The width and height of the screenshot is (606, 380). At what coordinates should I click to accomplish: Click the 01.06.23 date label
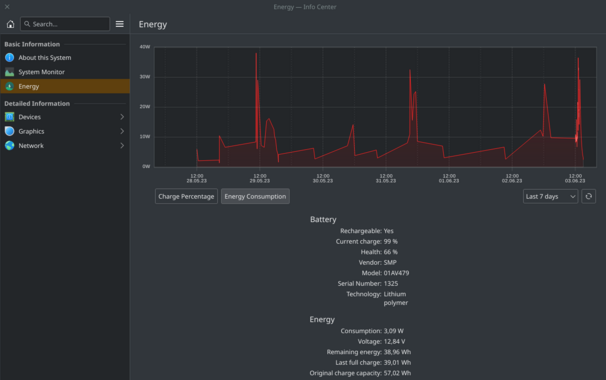449,181
